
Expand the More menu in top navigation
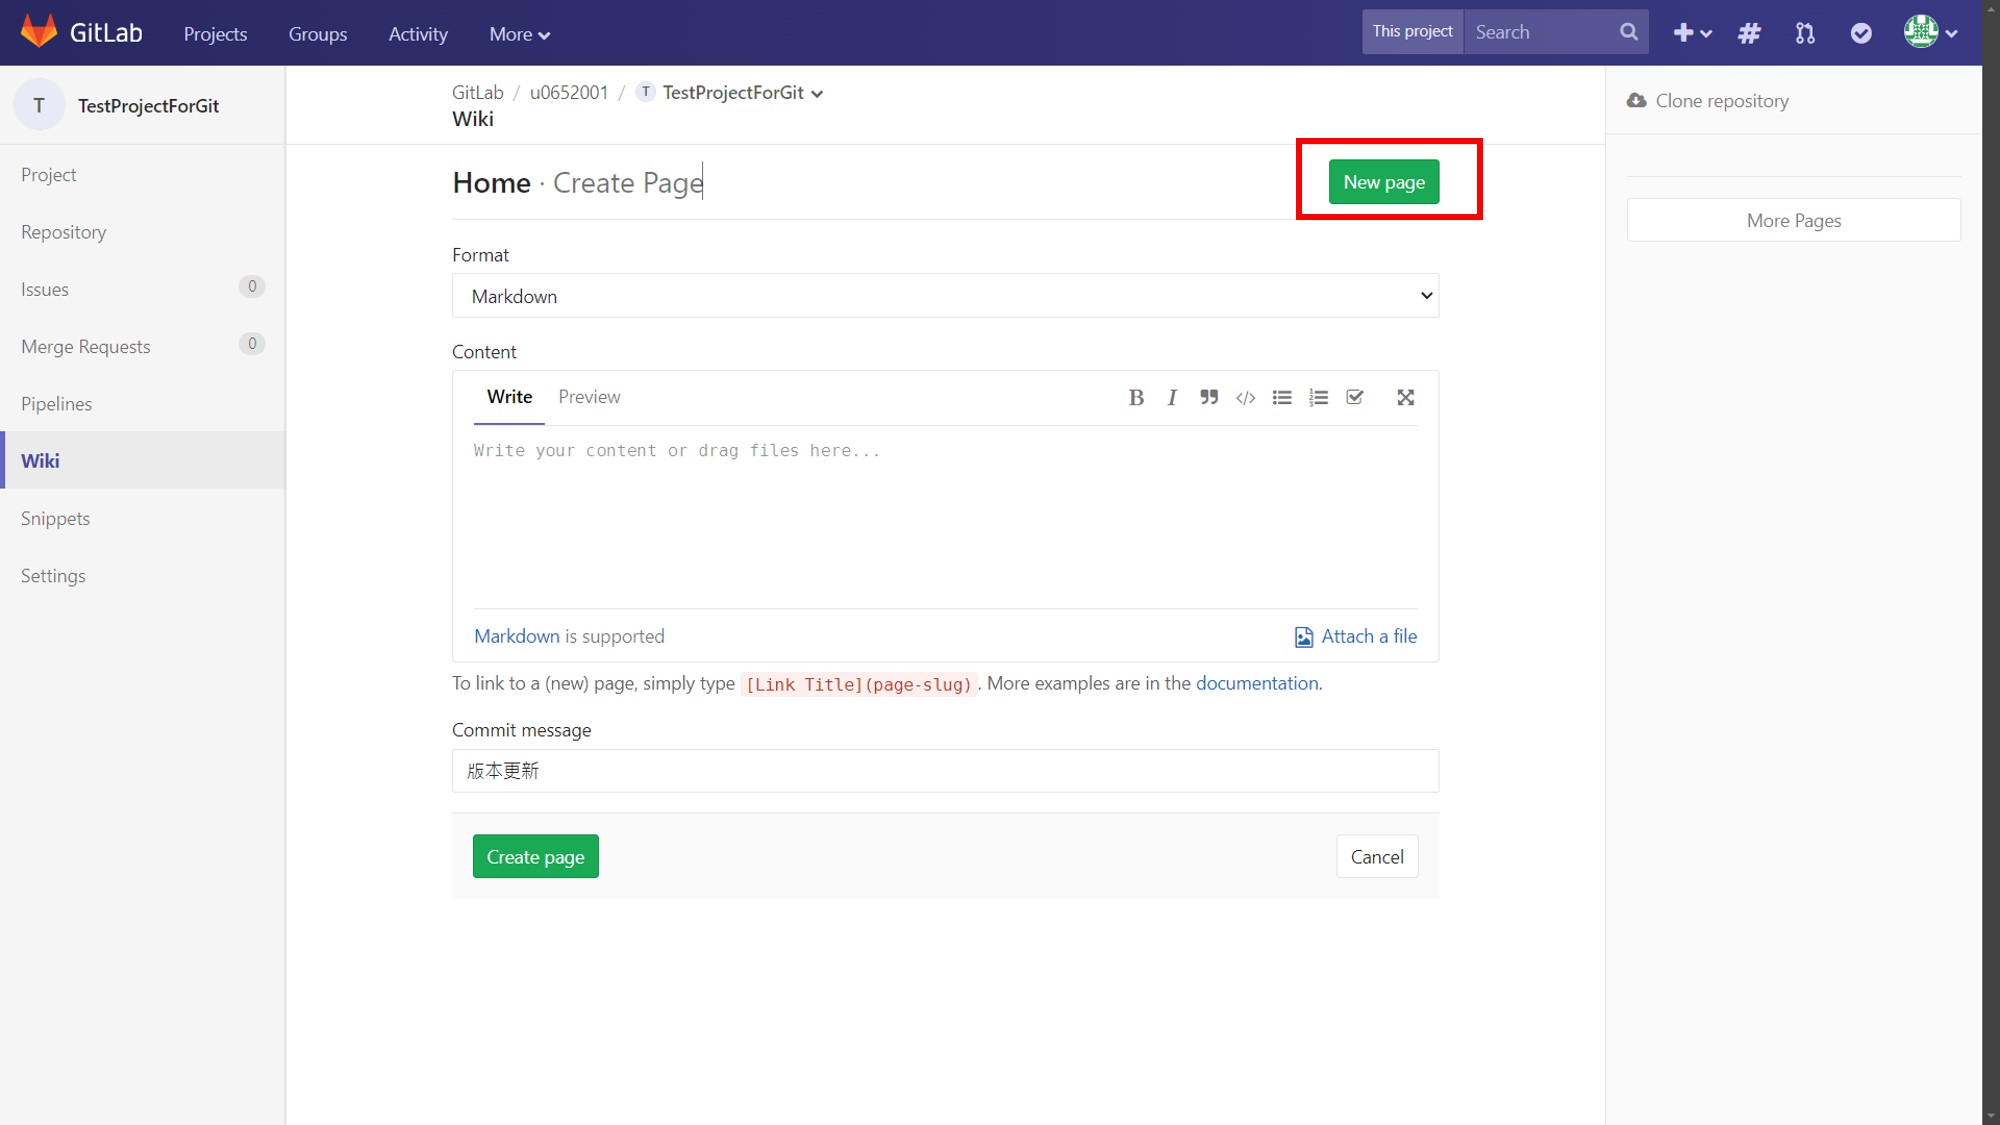point(519,34)
